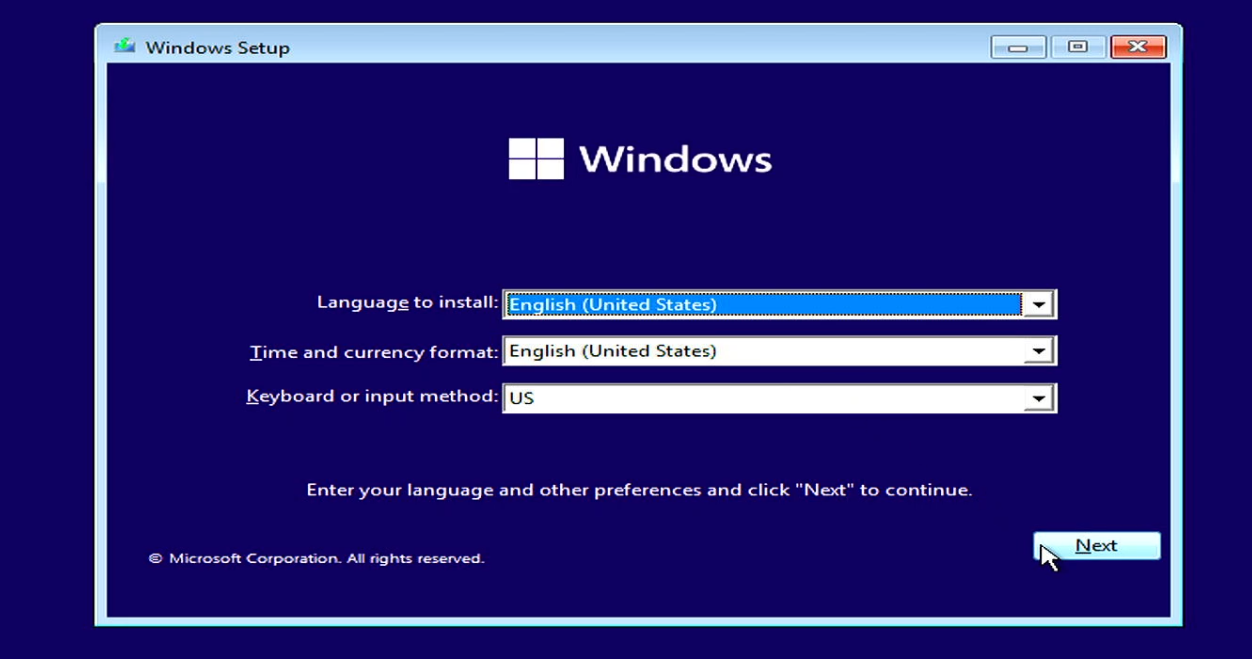Click the Microsoft Corporation copyright notice
The width and height of the screenshot is (1252, 659).
pyautogui.click(x=316, y=558)
